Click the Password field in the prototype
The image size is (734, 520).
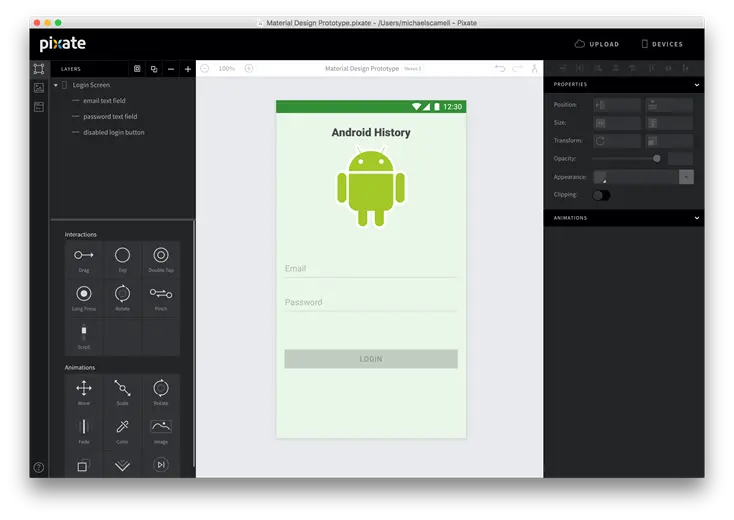click(371, 303)
